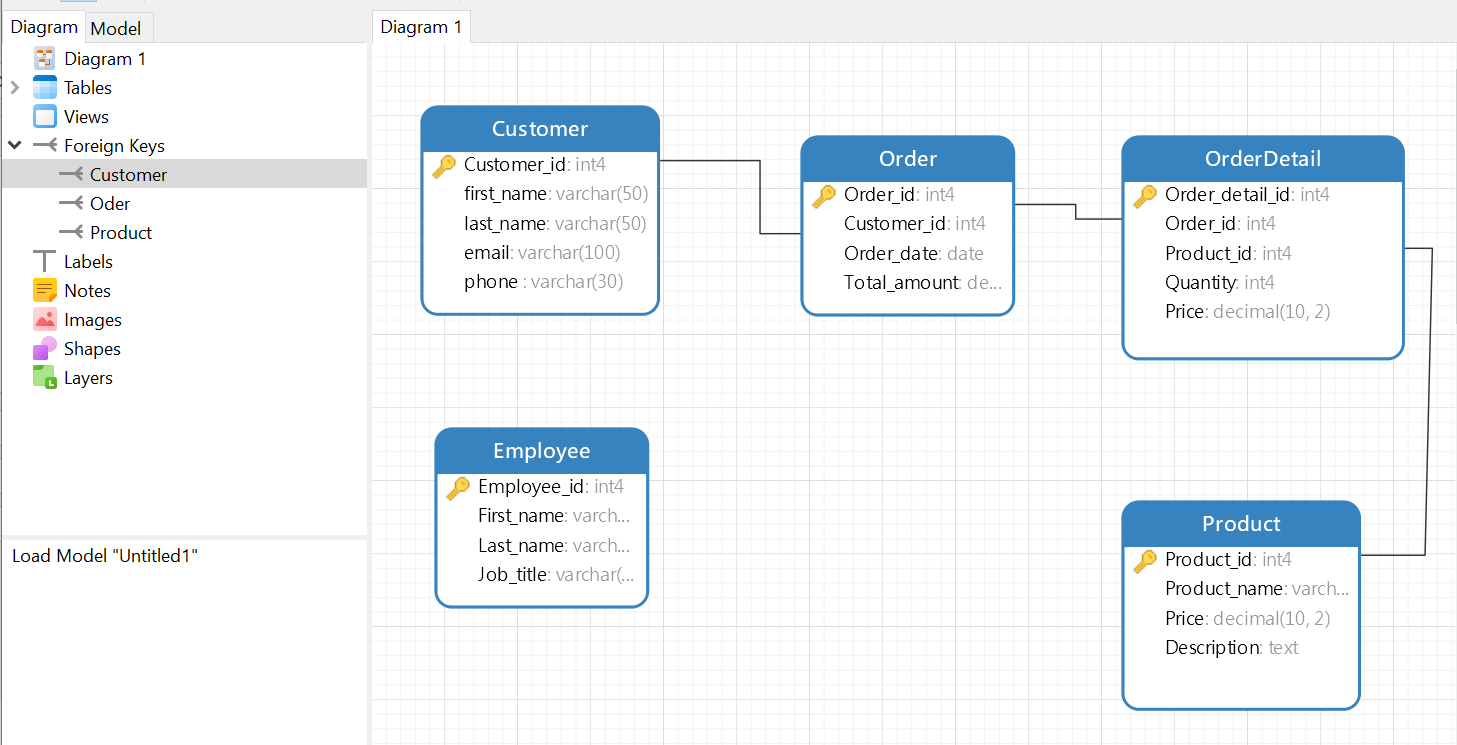Select the Customer foreign key item

[128, 175]
